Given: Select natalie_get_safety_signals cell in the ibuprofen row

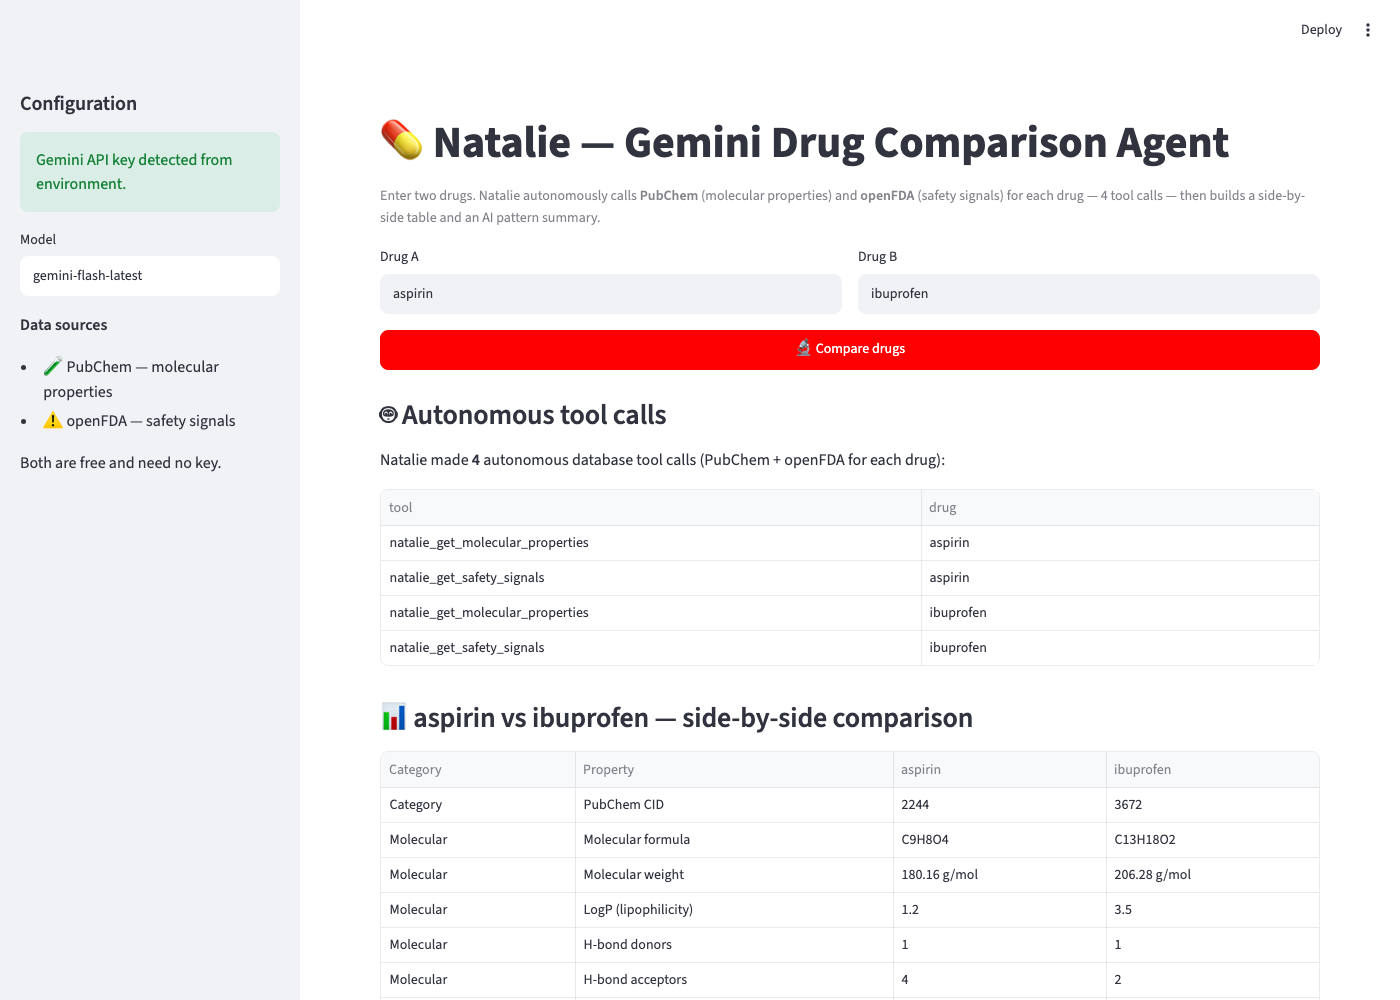Looking at the screenshot, I should pyautogui.click(x=651, y=648).
